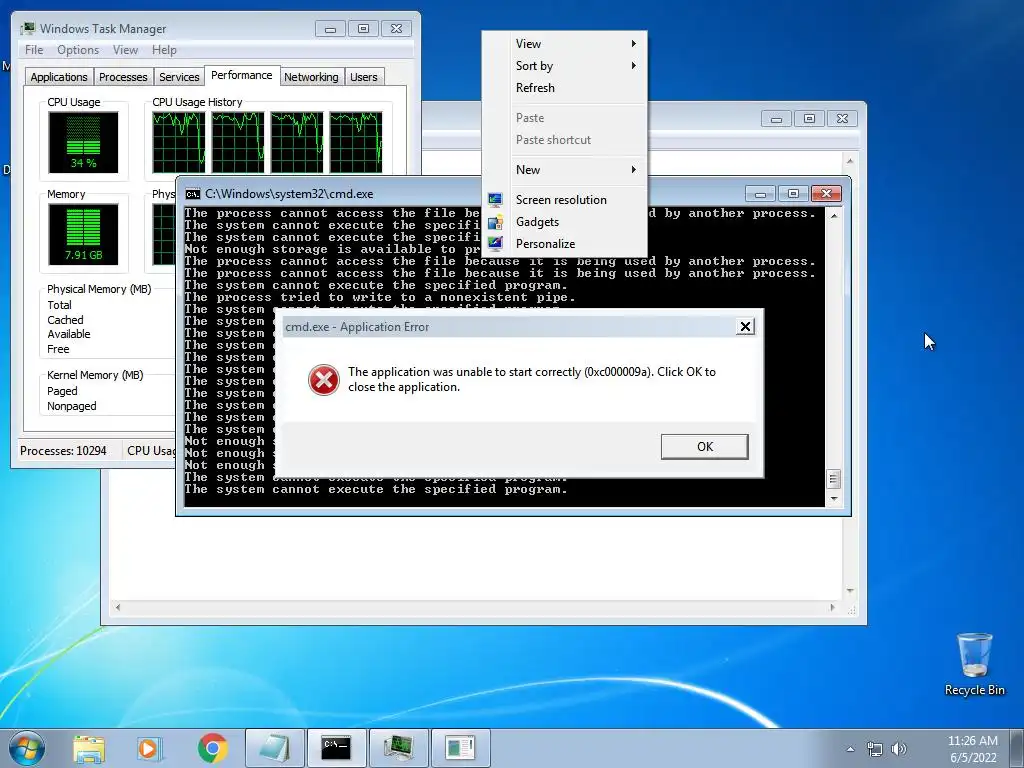Close the cmd.exe window

[826, 194]
